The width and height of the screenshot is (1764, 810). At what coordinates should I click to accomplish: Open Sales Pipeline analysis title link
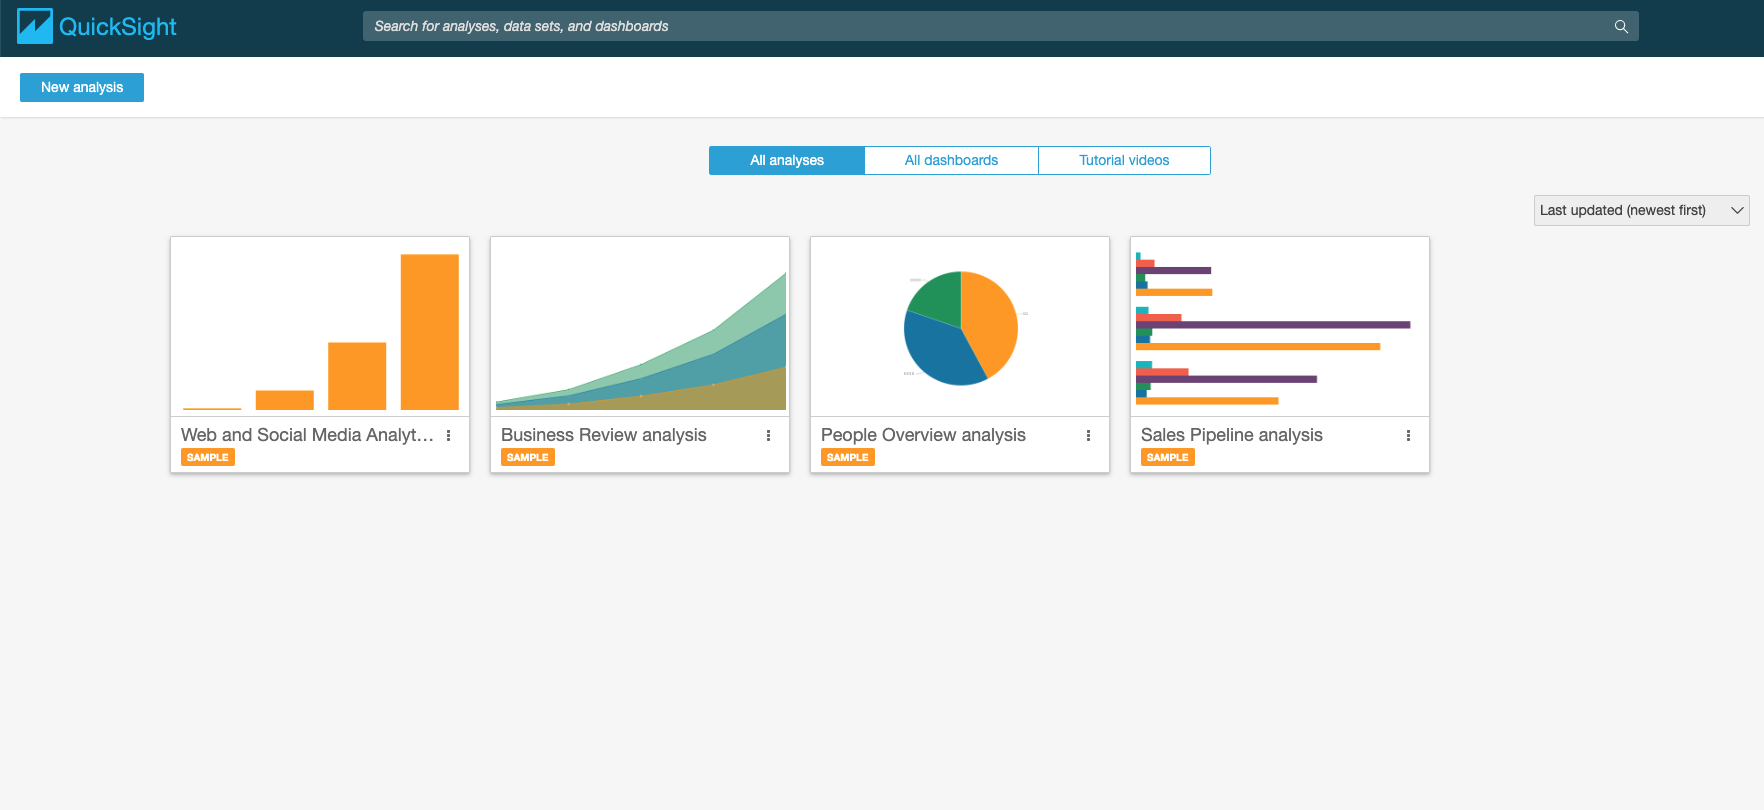(x=1231, y=435)
